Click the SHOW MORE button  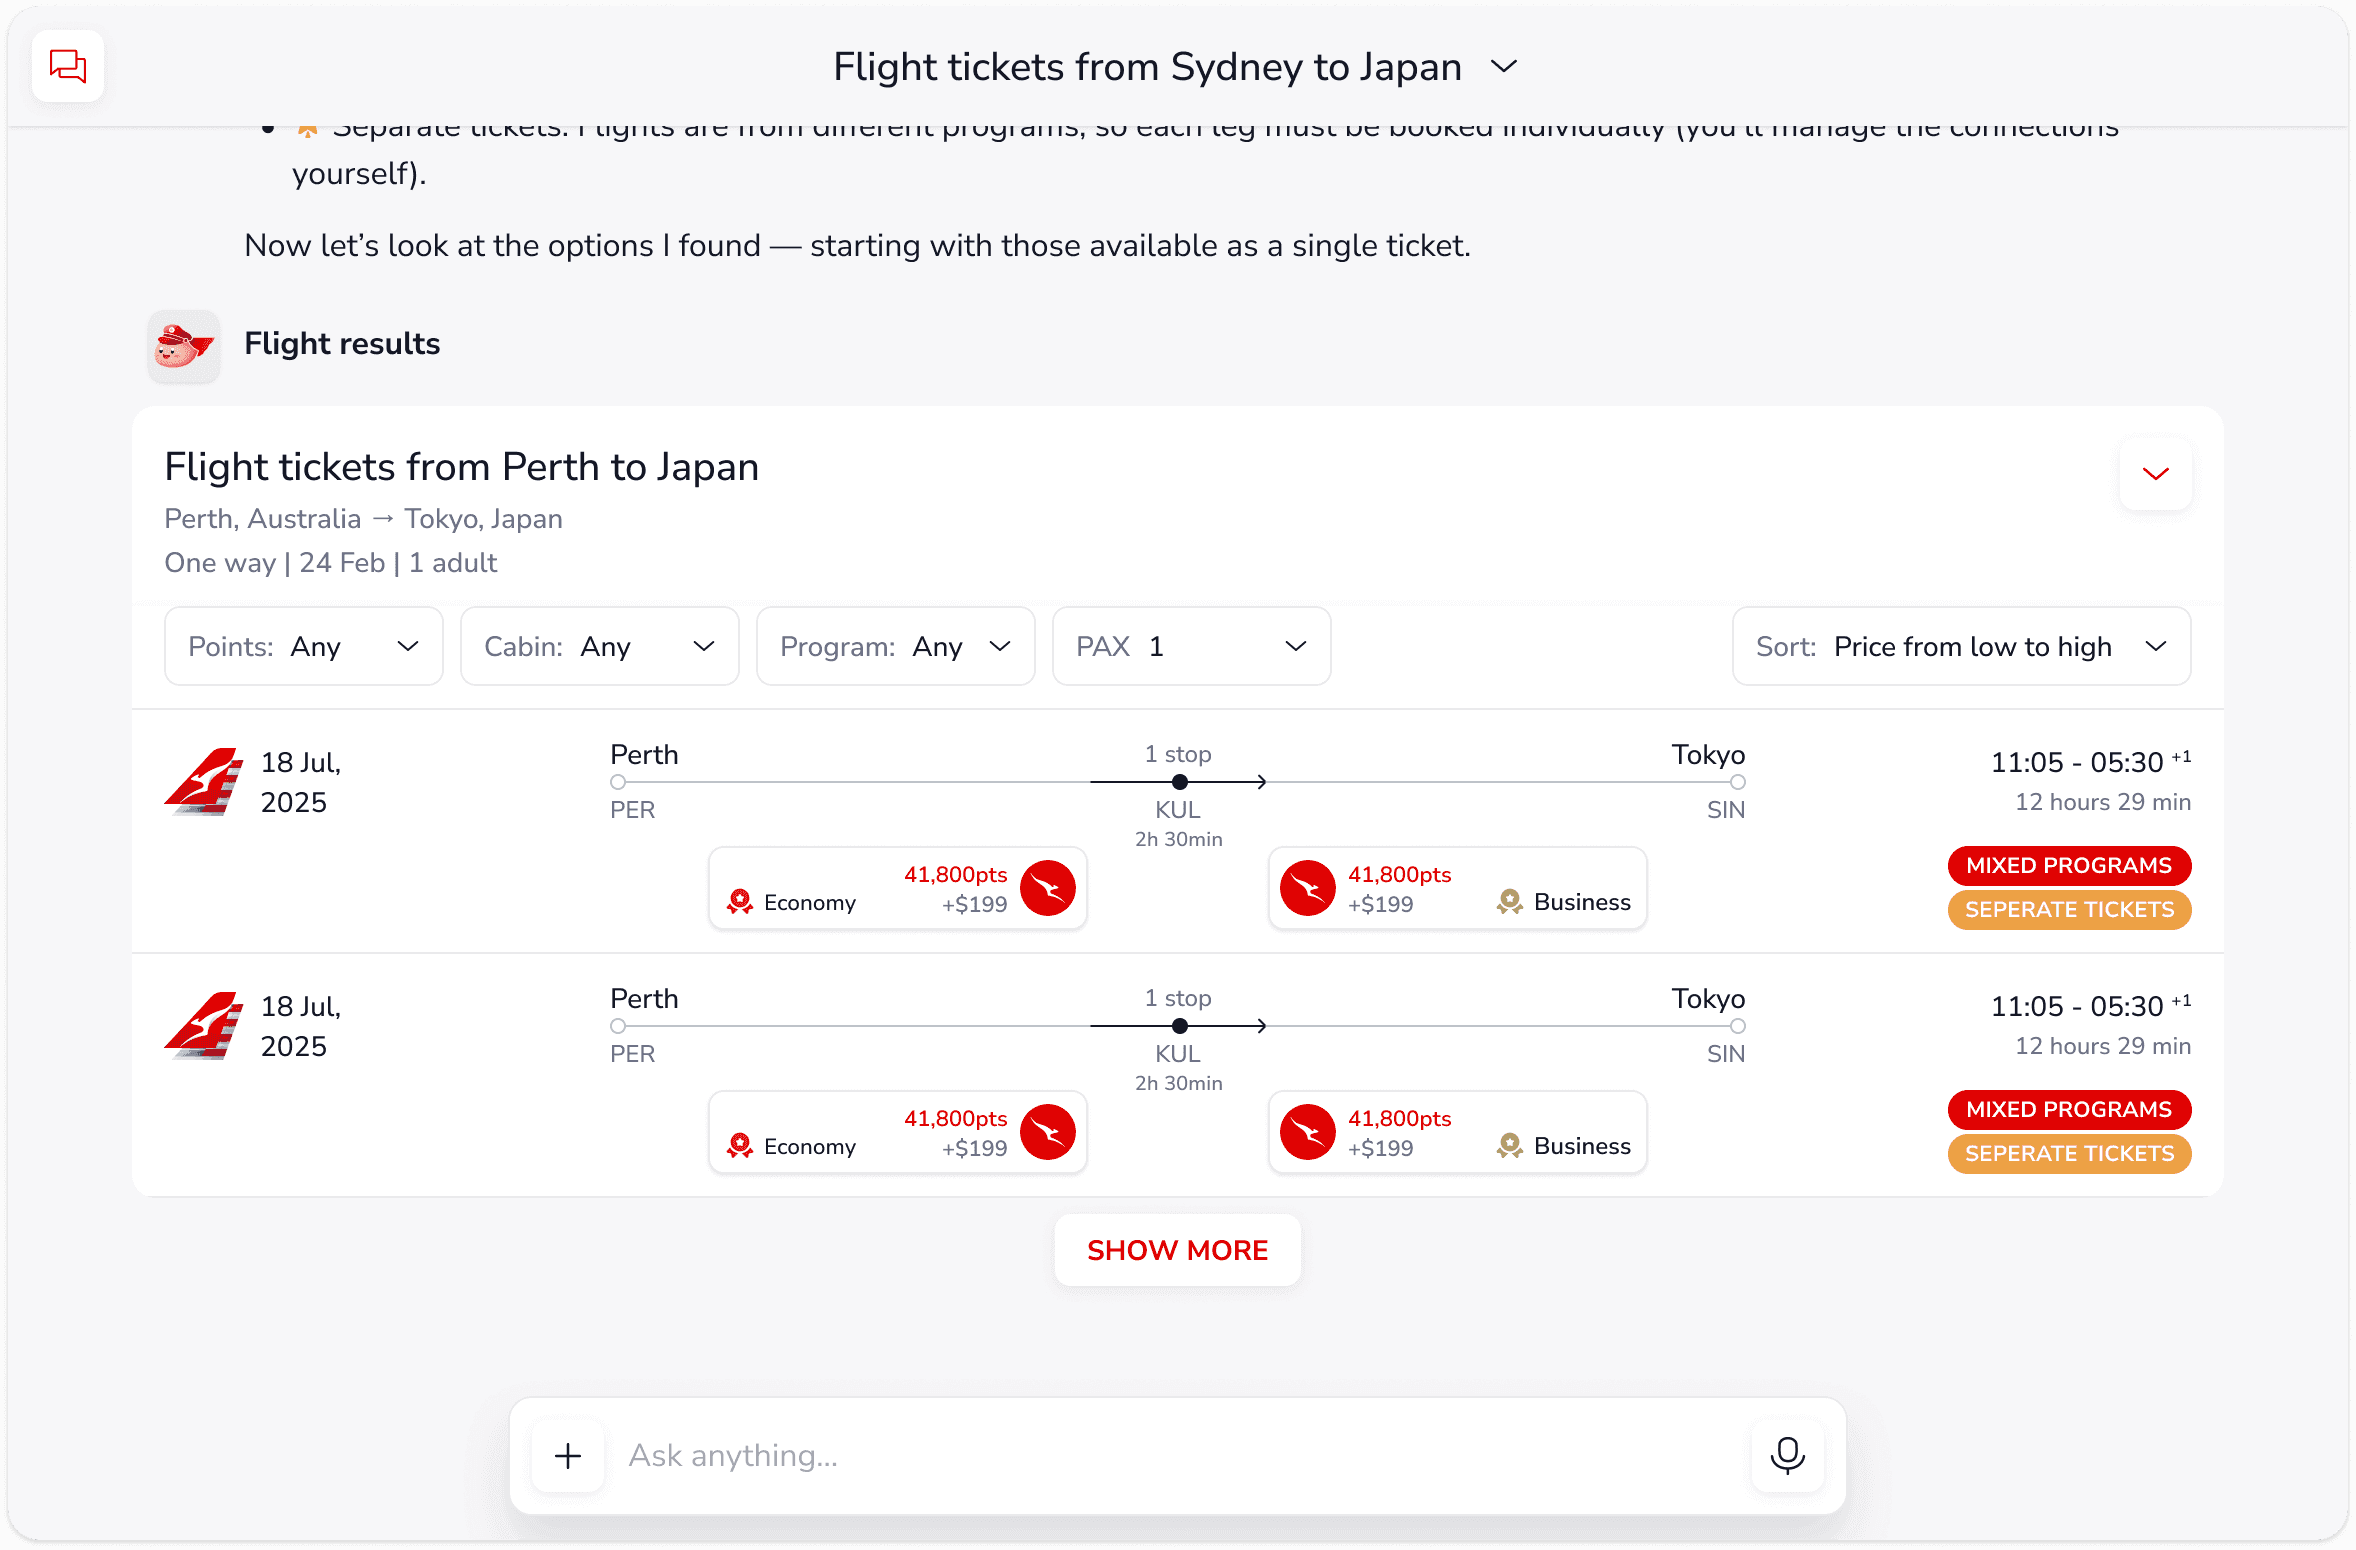click(1177, 1250)
